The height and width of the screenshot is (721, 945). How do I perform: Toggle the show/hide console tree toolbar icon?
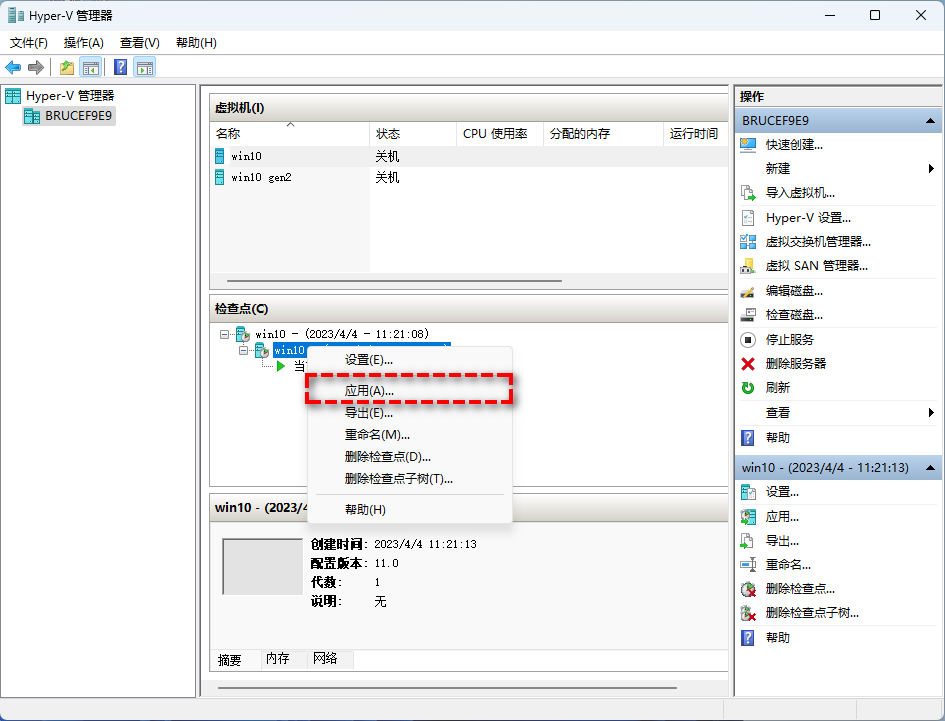point(91,68)
